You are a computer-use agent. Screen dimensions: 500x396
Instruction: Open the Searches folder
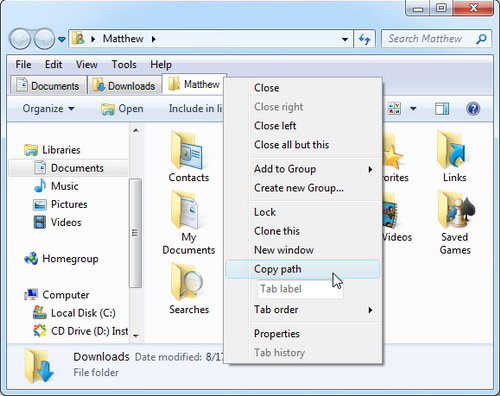[188, 289]
